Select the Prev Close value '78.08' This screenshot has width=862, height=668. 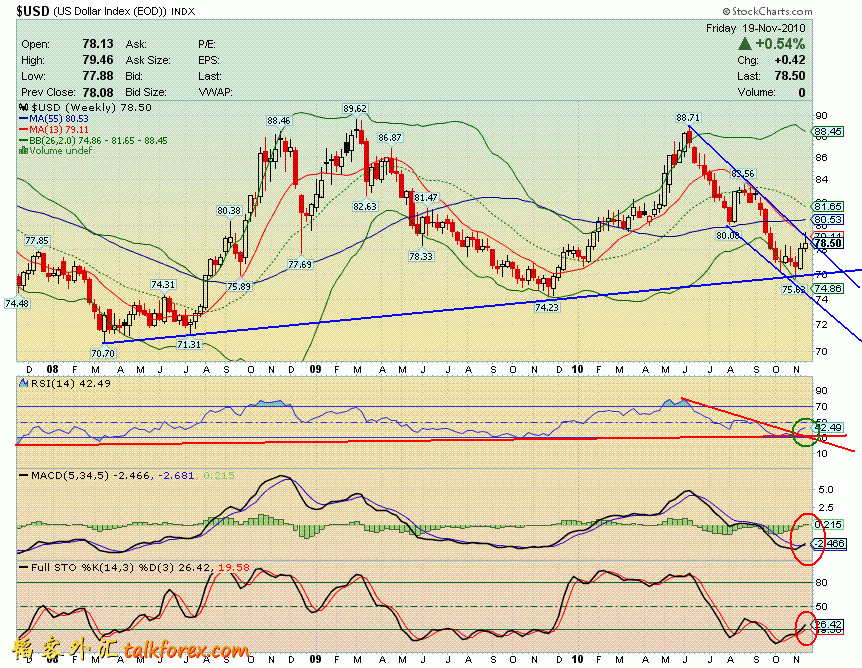98,92
